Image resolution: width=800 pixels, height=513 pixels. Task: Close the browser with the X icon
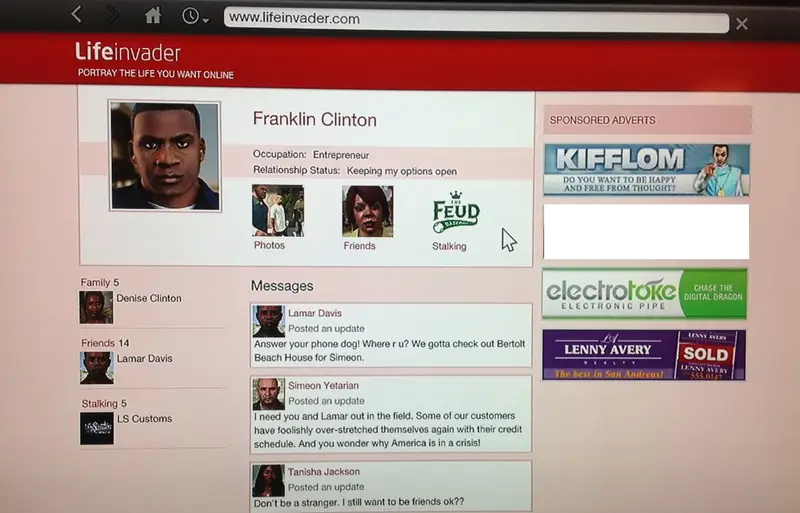(742, 23)
